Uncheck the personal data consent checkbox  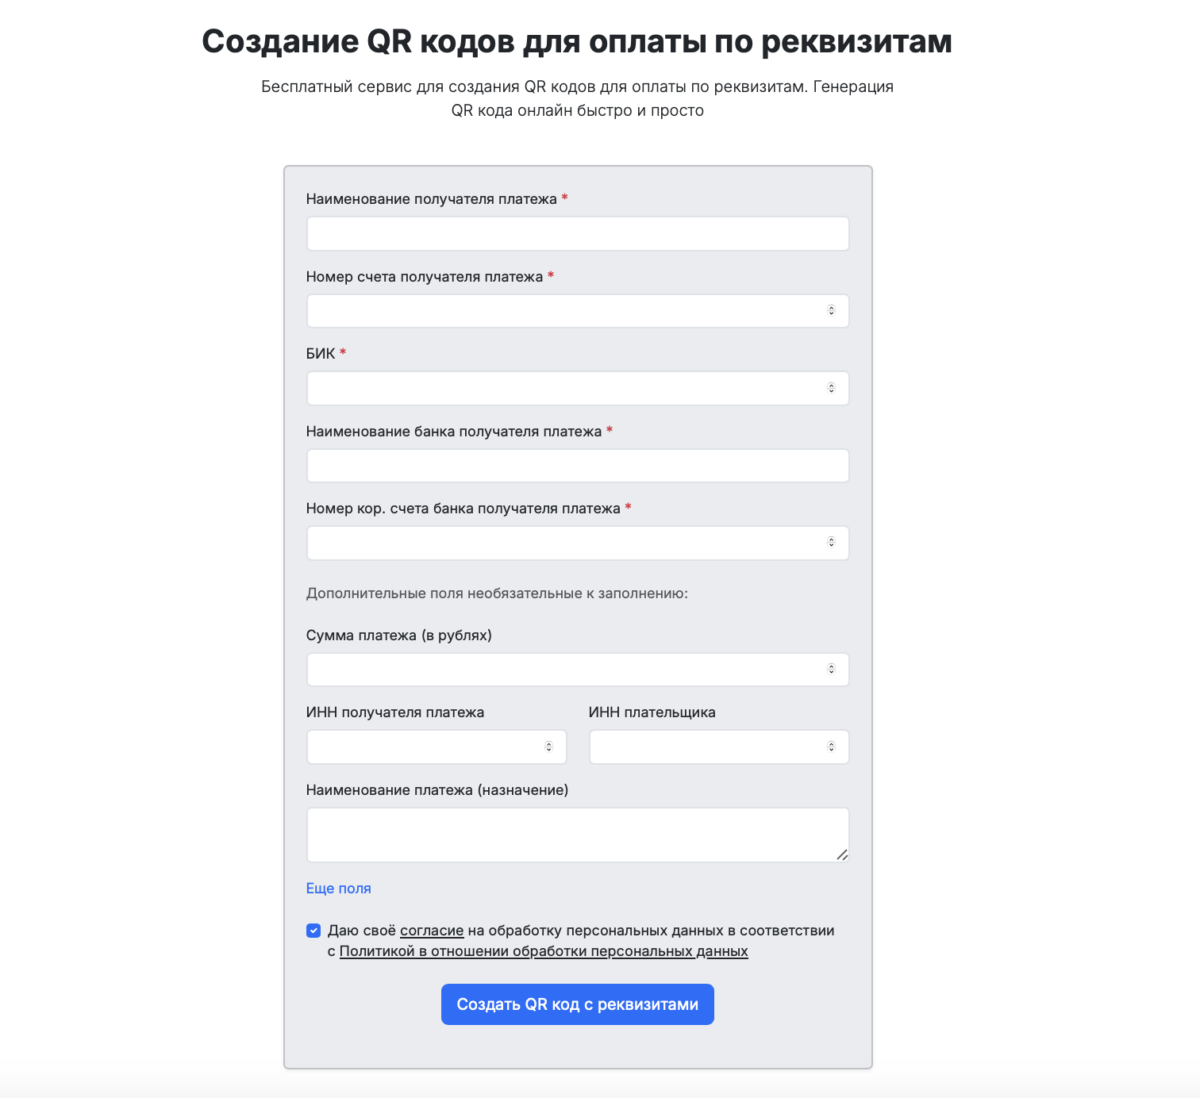click(x=313, y=930)
